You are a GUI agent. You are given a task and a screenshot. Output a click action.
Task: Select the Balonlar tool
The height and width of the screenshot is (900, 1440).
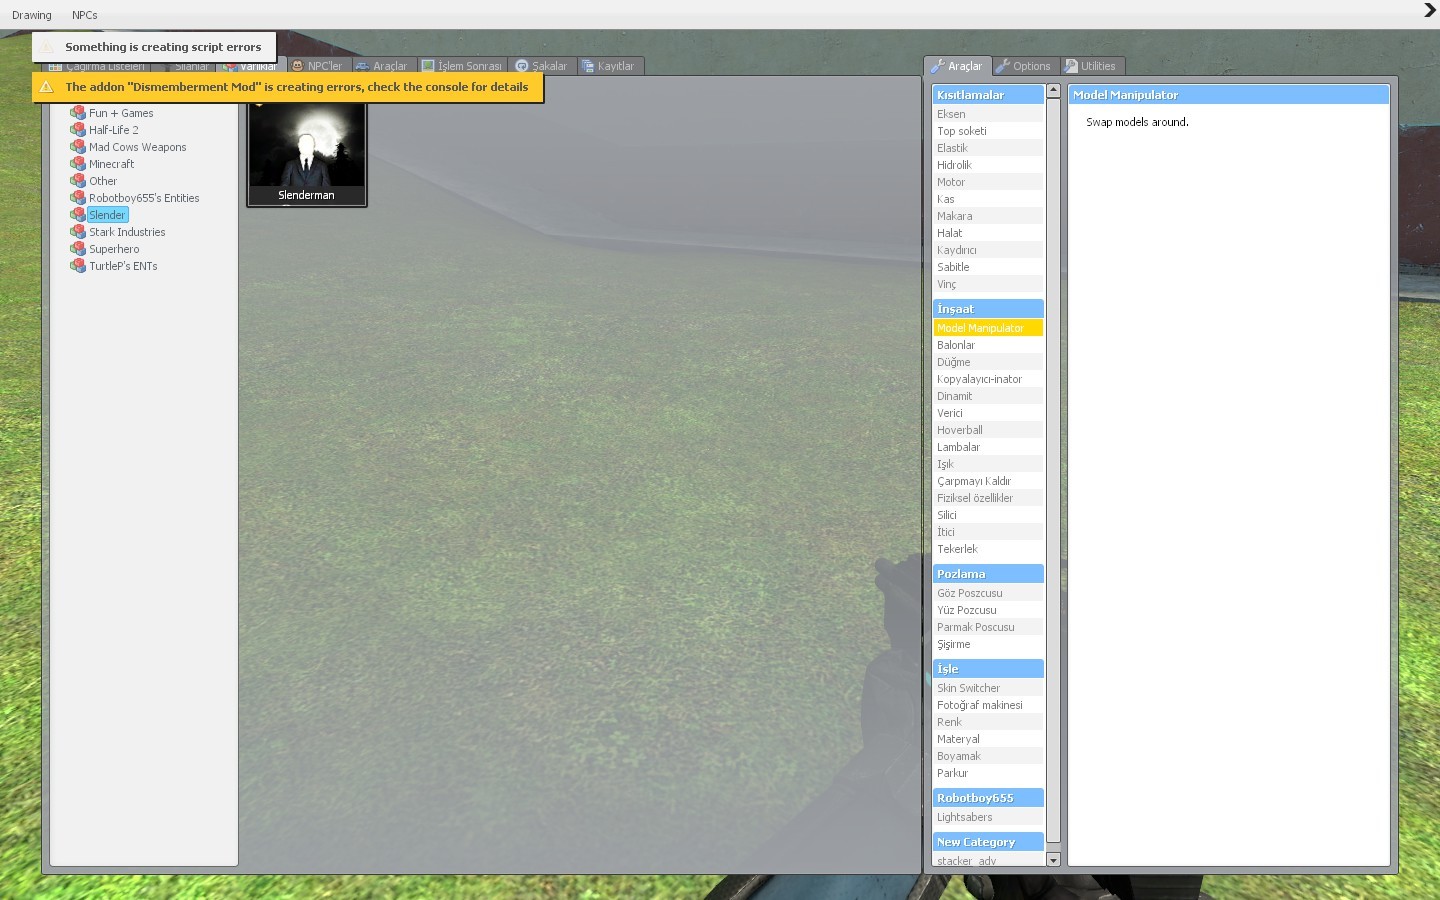[x=988, y=345]
